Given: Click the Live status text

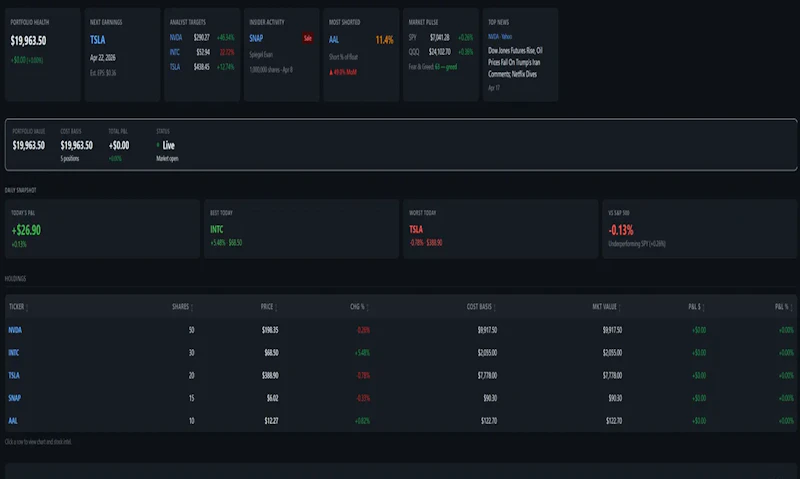Looking at the screenshot, I should (x=168, y=145).
